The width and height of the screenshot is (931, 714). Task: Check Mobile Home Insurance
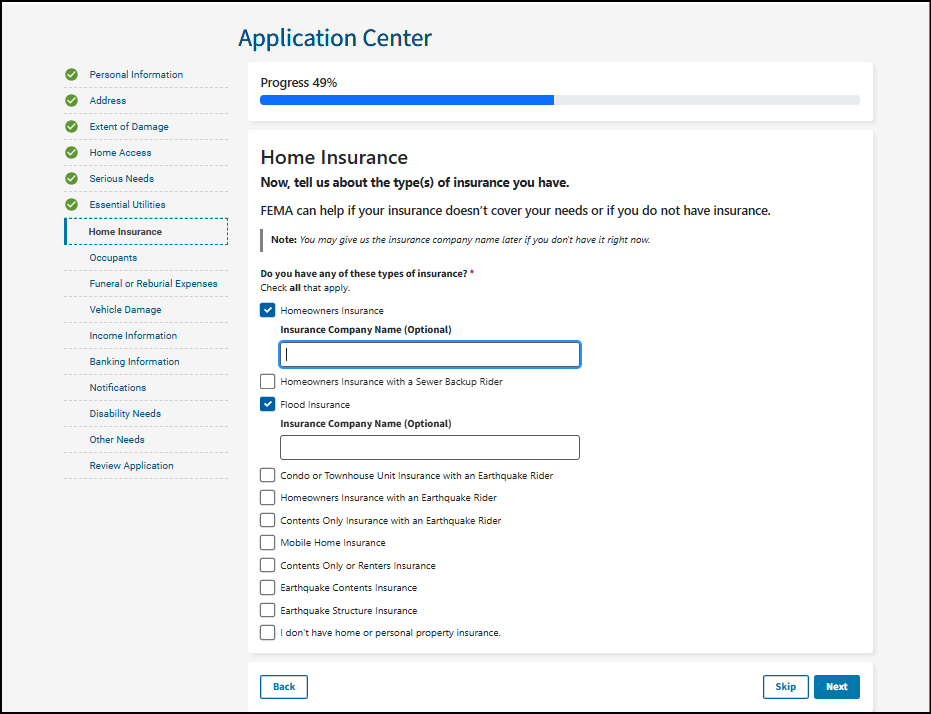[x=267, y=543]
